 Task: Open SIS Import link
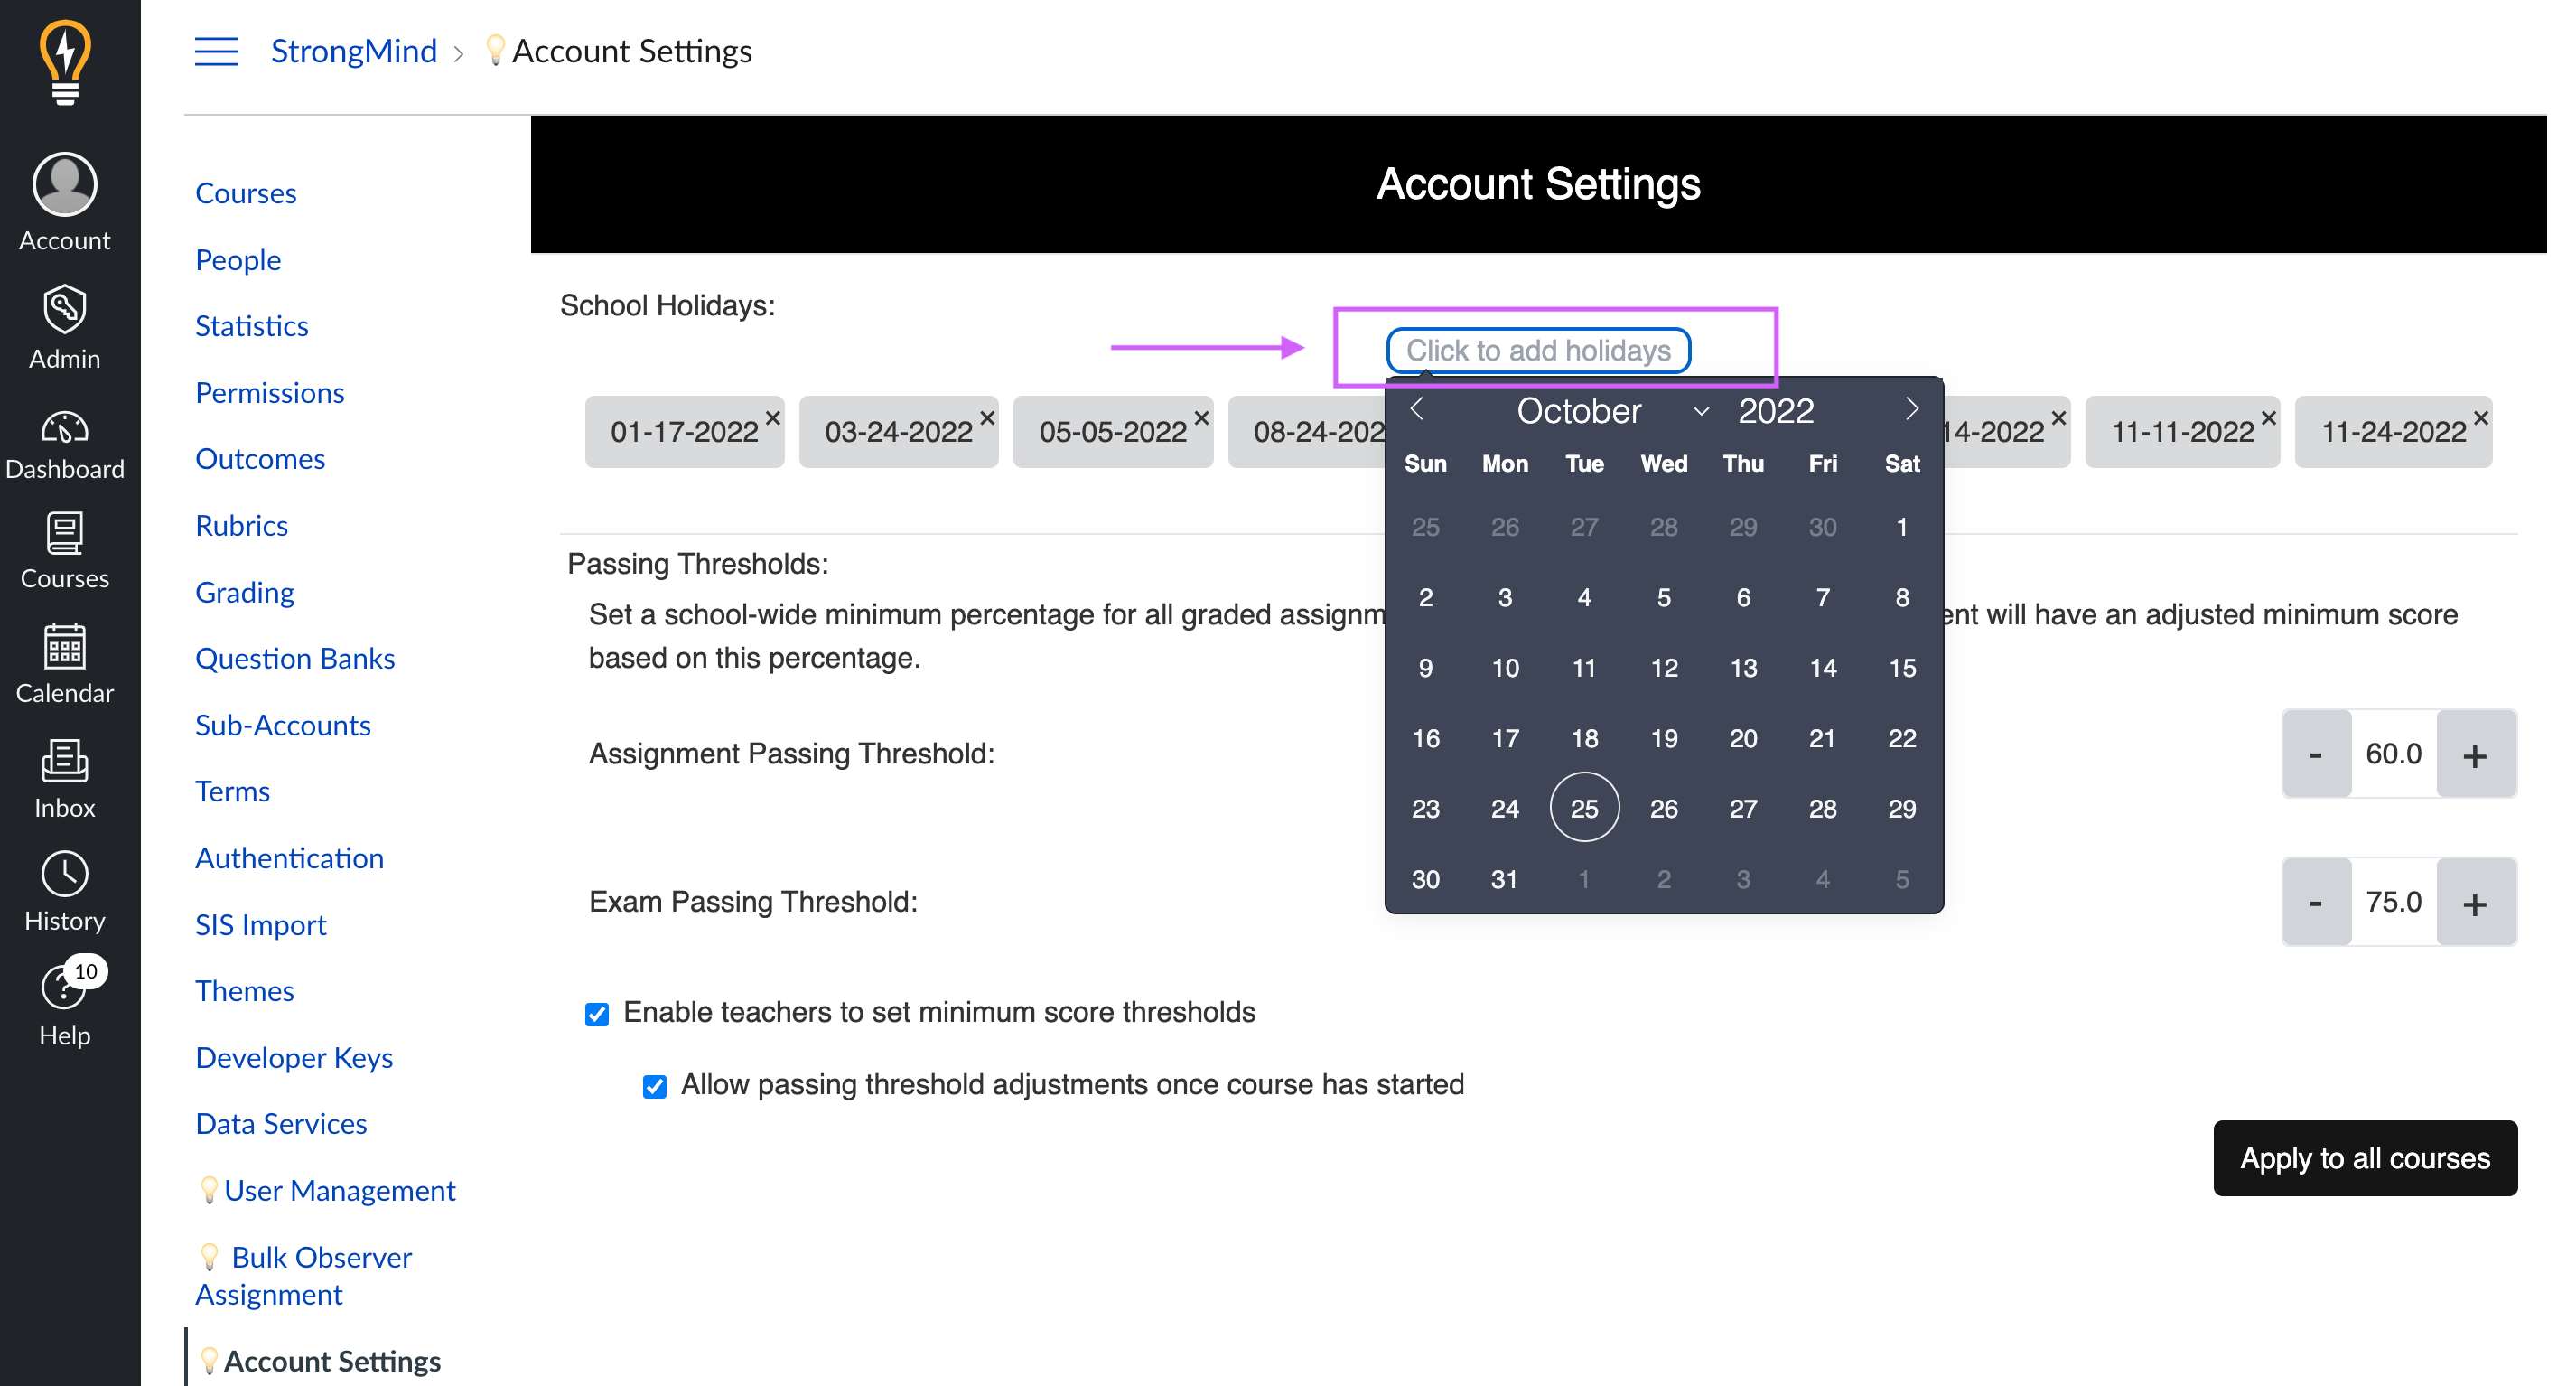(x=261, y=925)
